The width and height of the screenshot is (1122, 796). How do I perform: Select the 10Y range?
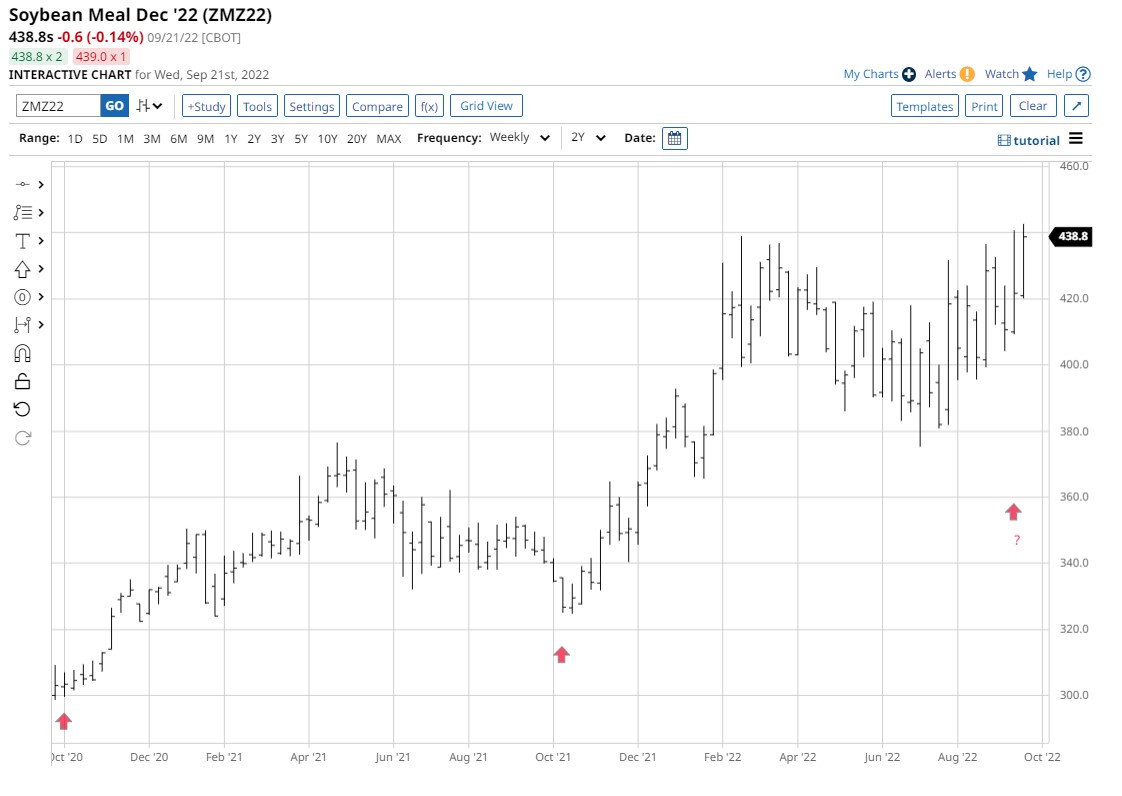click(327, 139)
